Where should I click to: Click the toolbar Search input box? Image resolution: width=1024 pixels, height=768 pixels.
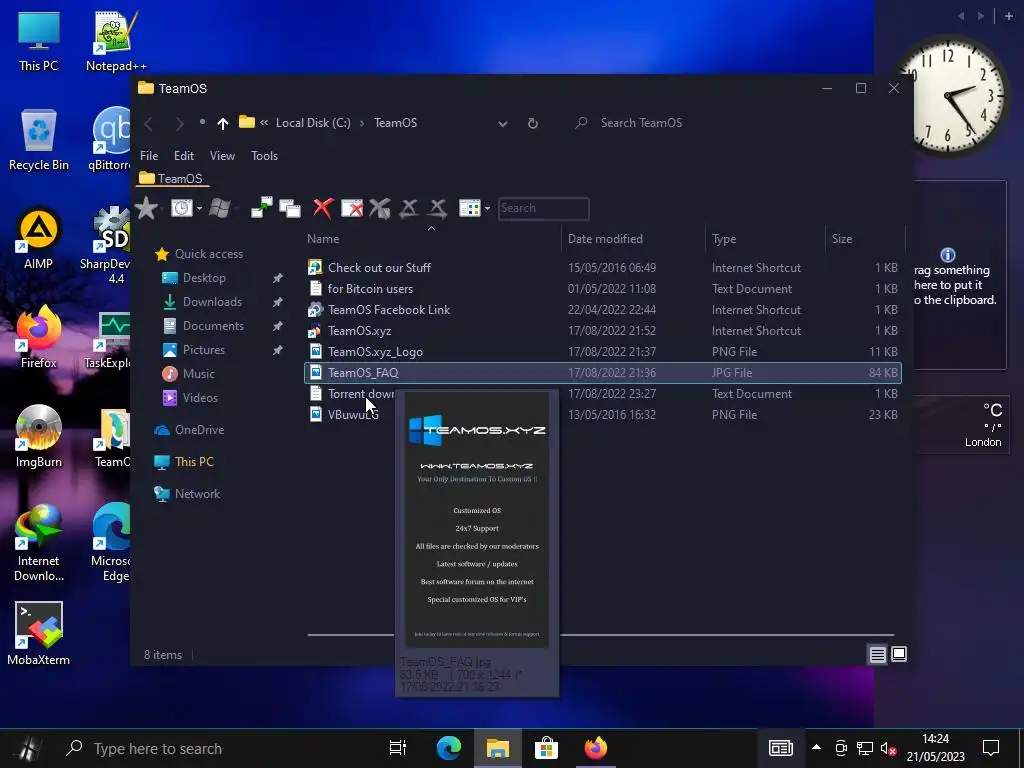click(543, 208)
